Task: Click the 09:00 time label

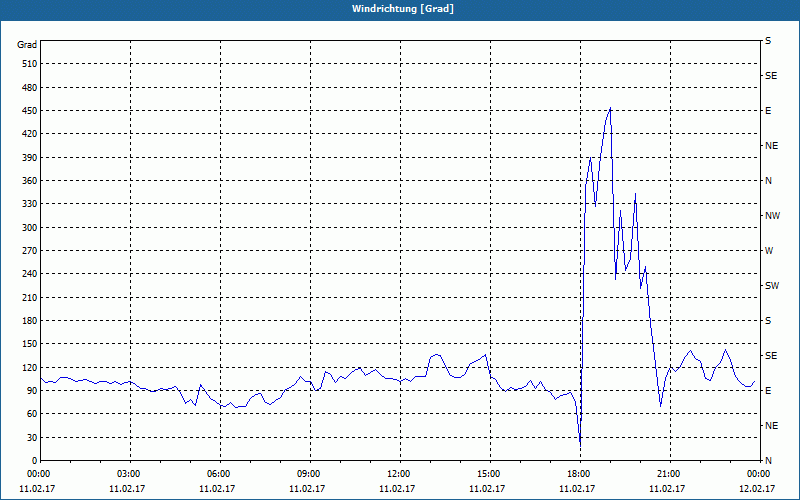Action: (x=310, y=474)
